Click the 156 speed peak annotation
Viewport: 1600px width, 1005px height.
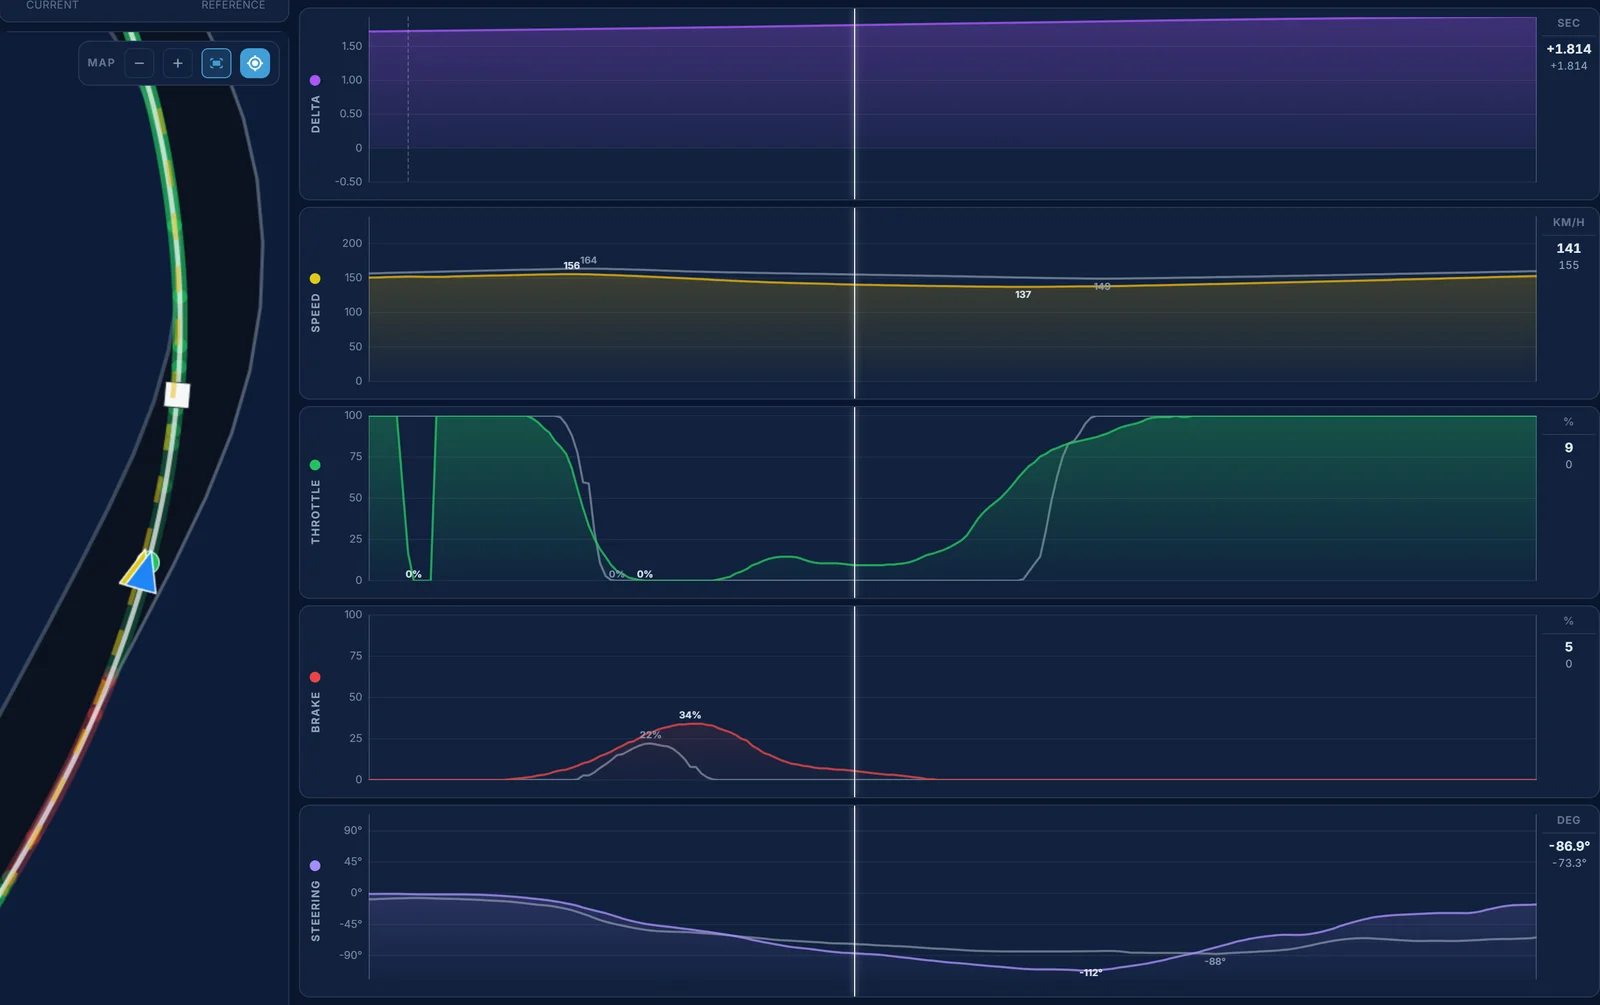tap(571, 266)
